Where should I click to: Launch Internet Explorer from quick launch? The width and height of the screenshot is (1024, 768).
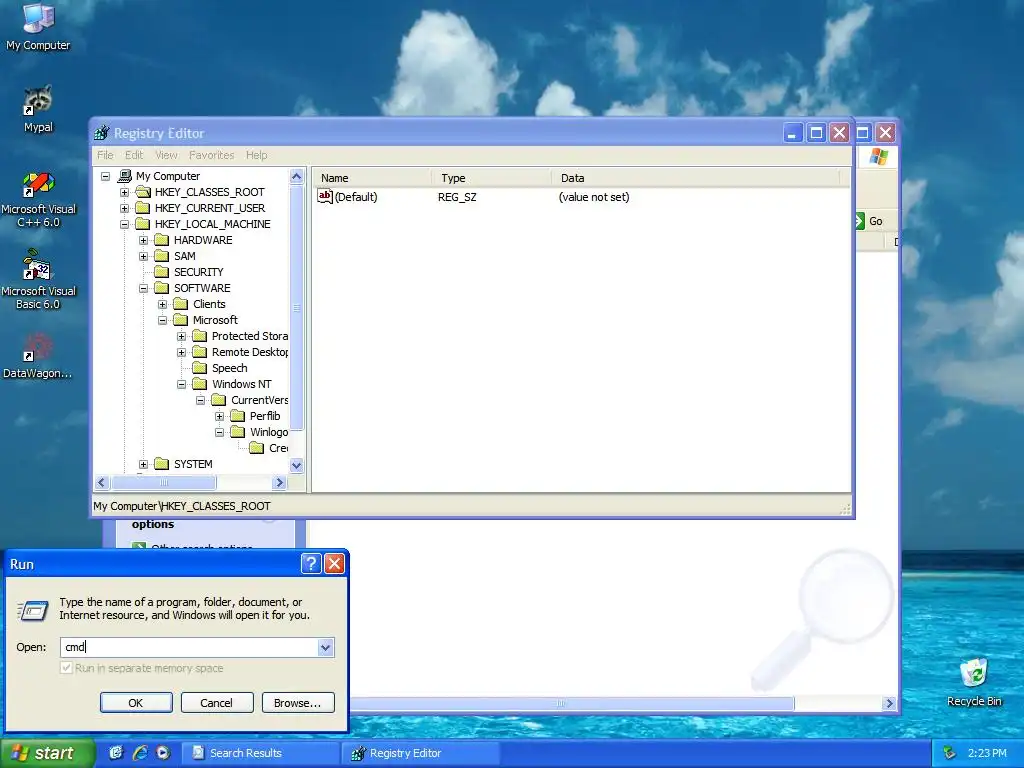(139, 753)
